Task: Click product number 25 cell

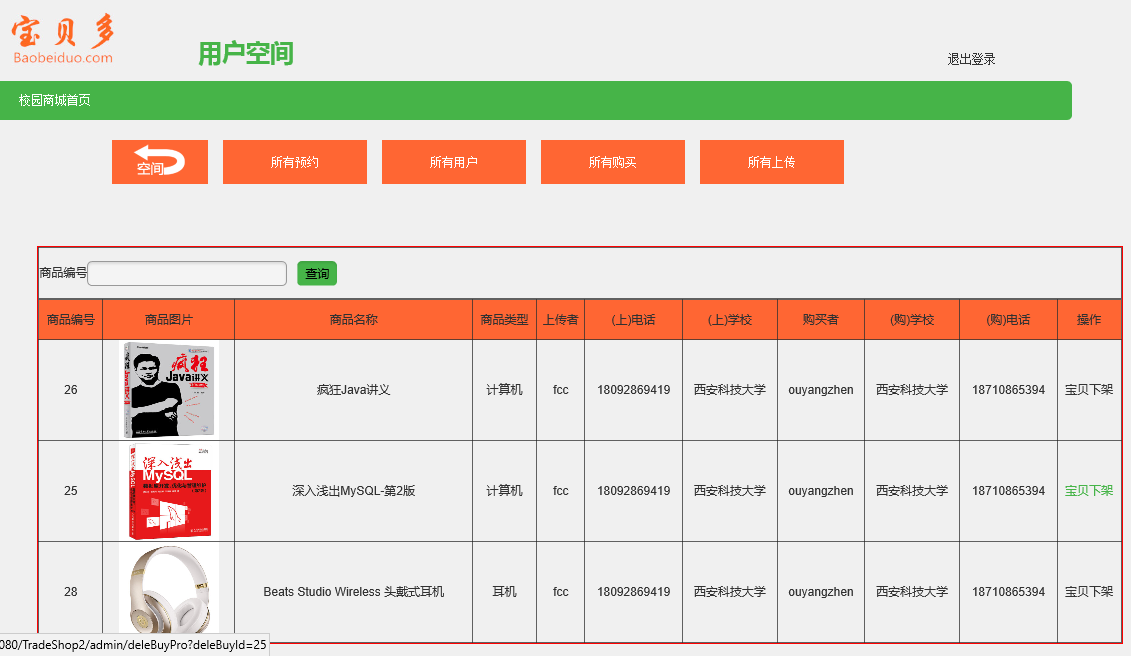Action: click(71, 491)
